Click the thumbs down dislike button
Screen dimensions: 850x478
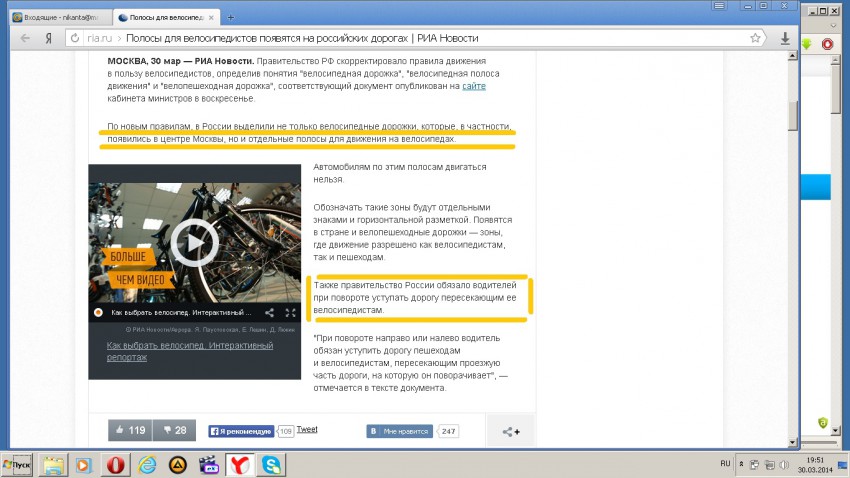172,431
